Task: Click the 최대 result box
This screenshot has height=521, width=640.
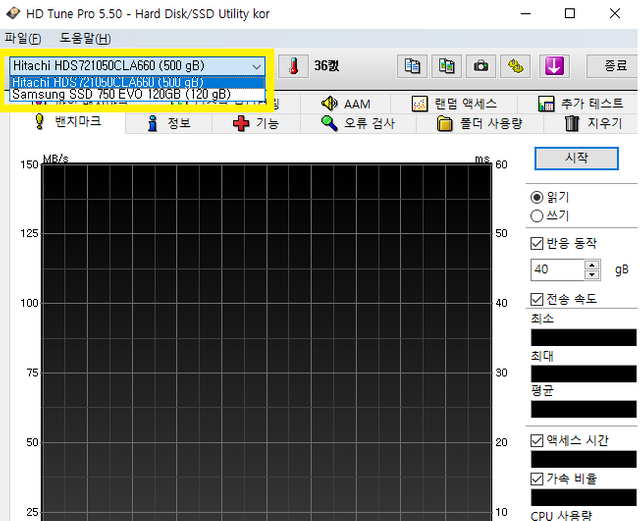Action: point(584,374)
